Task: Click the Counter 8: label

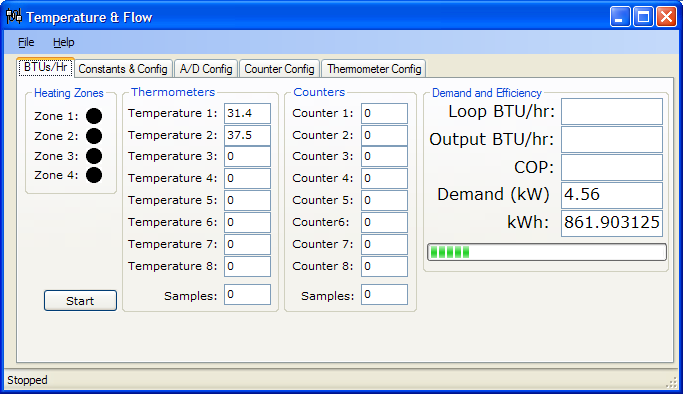Action: [323, 266]
